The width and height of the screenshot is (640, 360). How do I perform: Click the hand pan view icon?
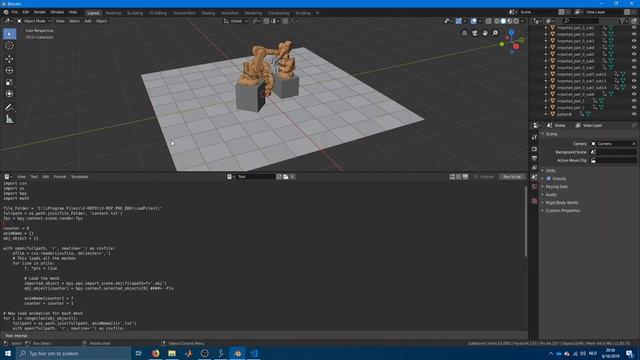pos(485,33)
